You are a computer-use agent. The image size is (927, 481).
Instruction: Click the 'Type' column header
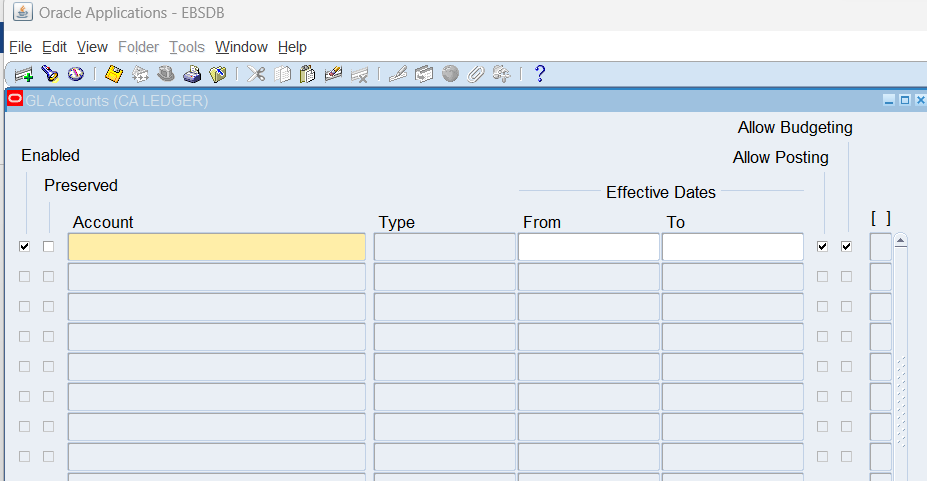(397, 222)
